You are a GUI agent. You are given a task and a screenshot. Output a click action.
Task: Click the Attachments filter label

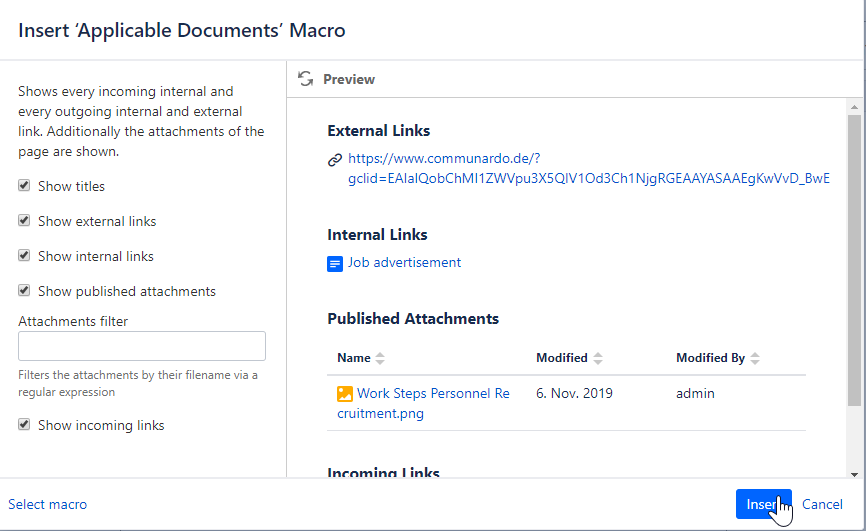click(73, 322)
